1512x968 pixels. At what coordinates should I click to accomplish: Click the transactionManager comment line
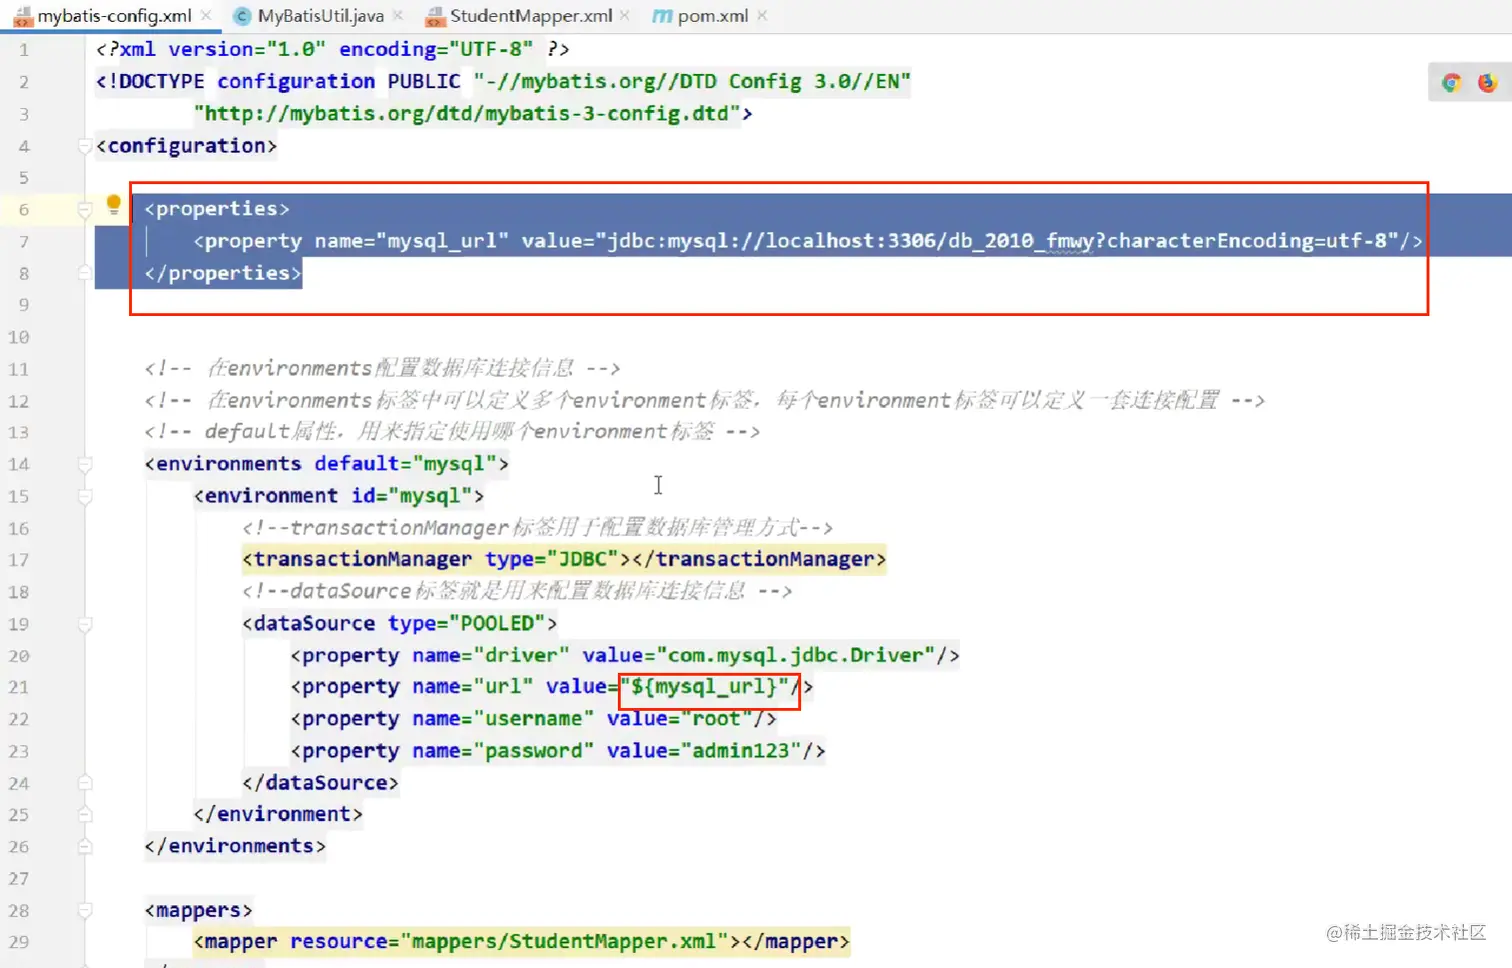tap(537, 528)
